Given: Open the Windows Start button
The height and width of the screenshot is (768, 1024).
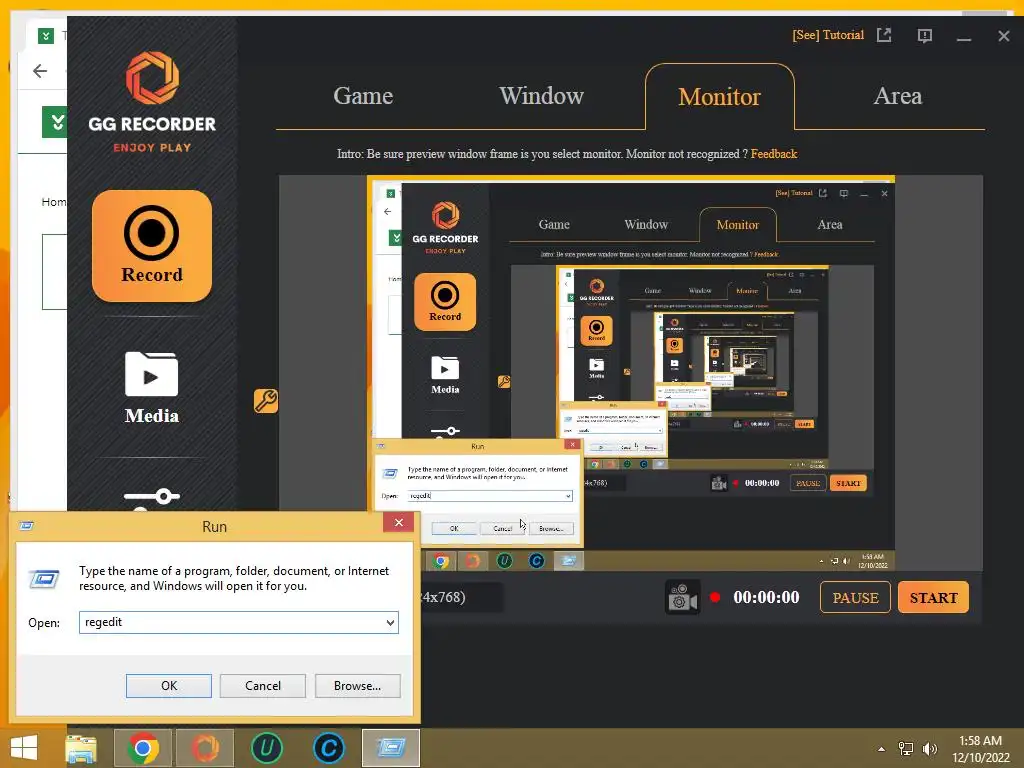Looking at the screenshot, I should tap(24, 748).
